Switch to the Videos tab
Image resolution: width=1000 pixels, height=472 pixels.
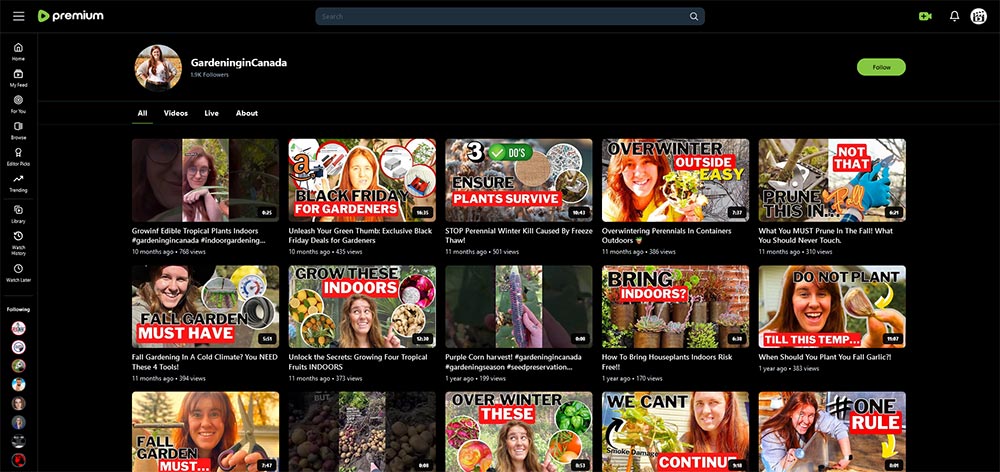tap(175, 113)
